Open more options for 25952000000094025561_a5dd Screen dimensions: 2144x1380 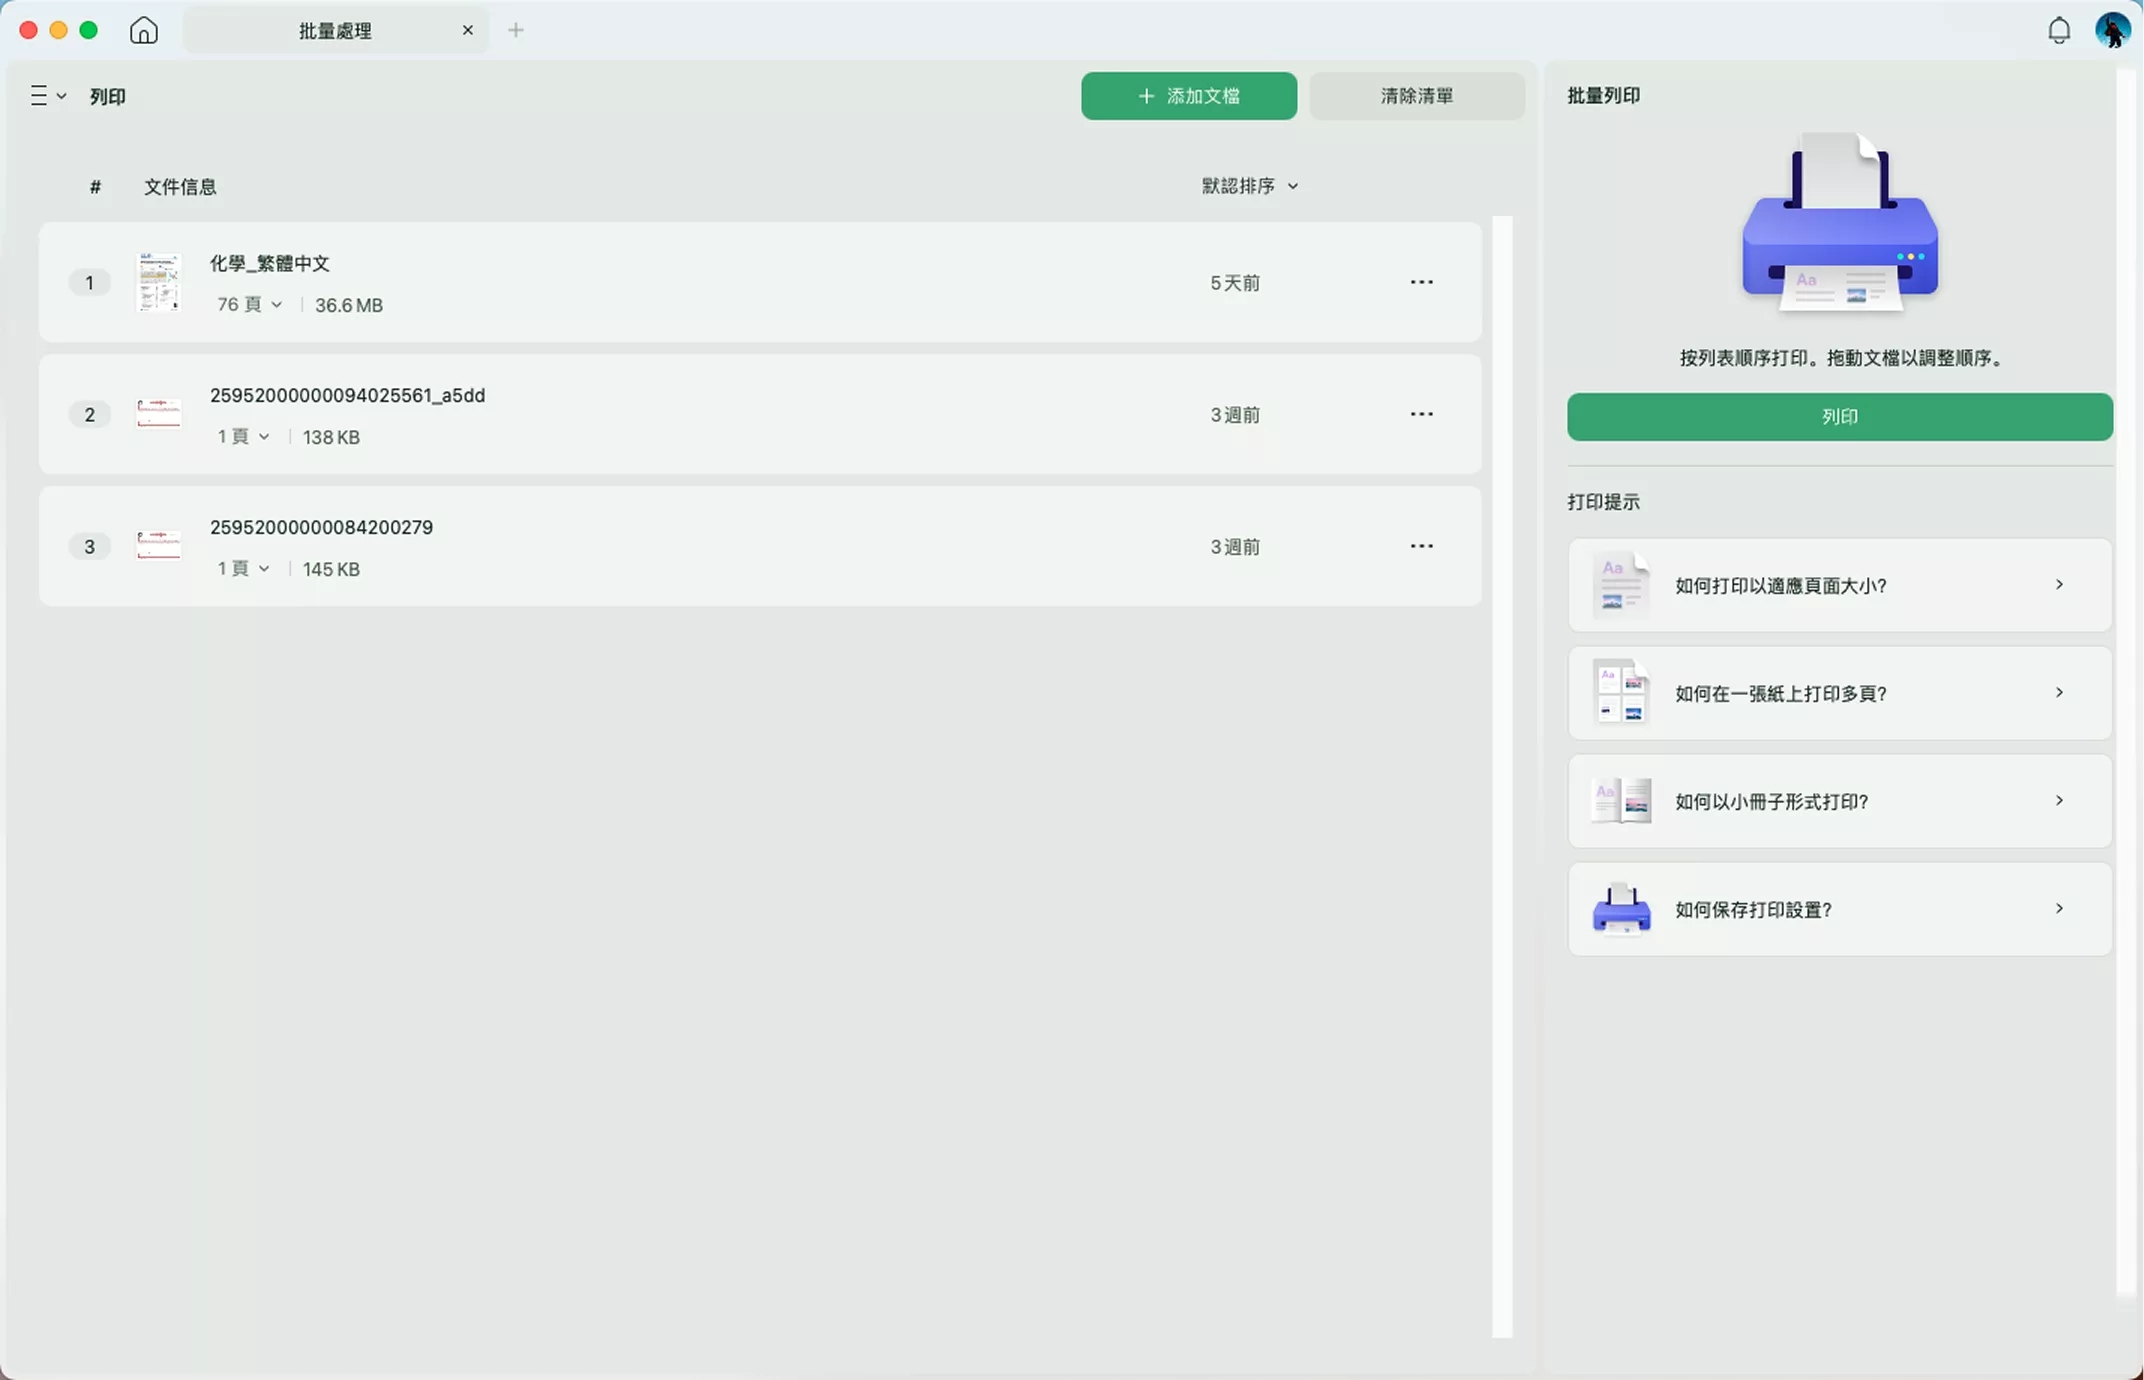[x=1421, y=414]
